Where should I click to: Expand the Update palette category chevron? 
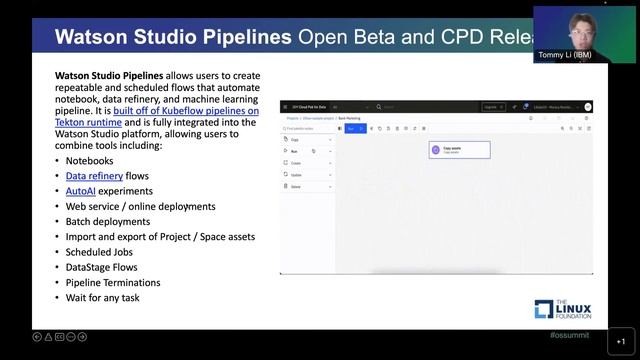pos(330,175)
